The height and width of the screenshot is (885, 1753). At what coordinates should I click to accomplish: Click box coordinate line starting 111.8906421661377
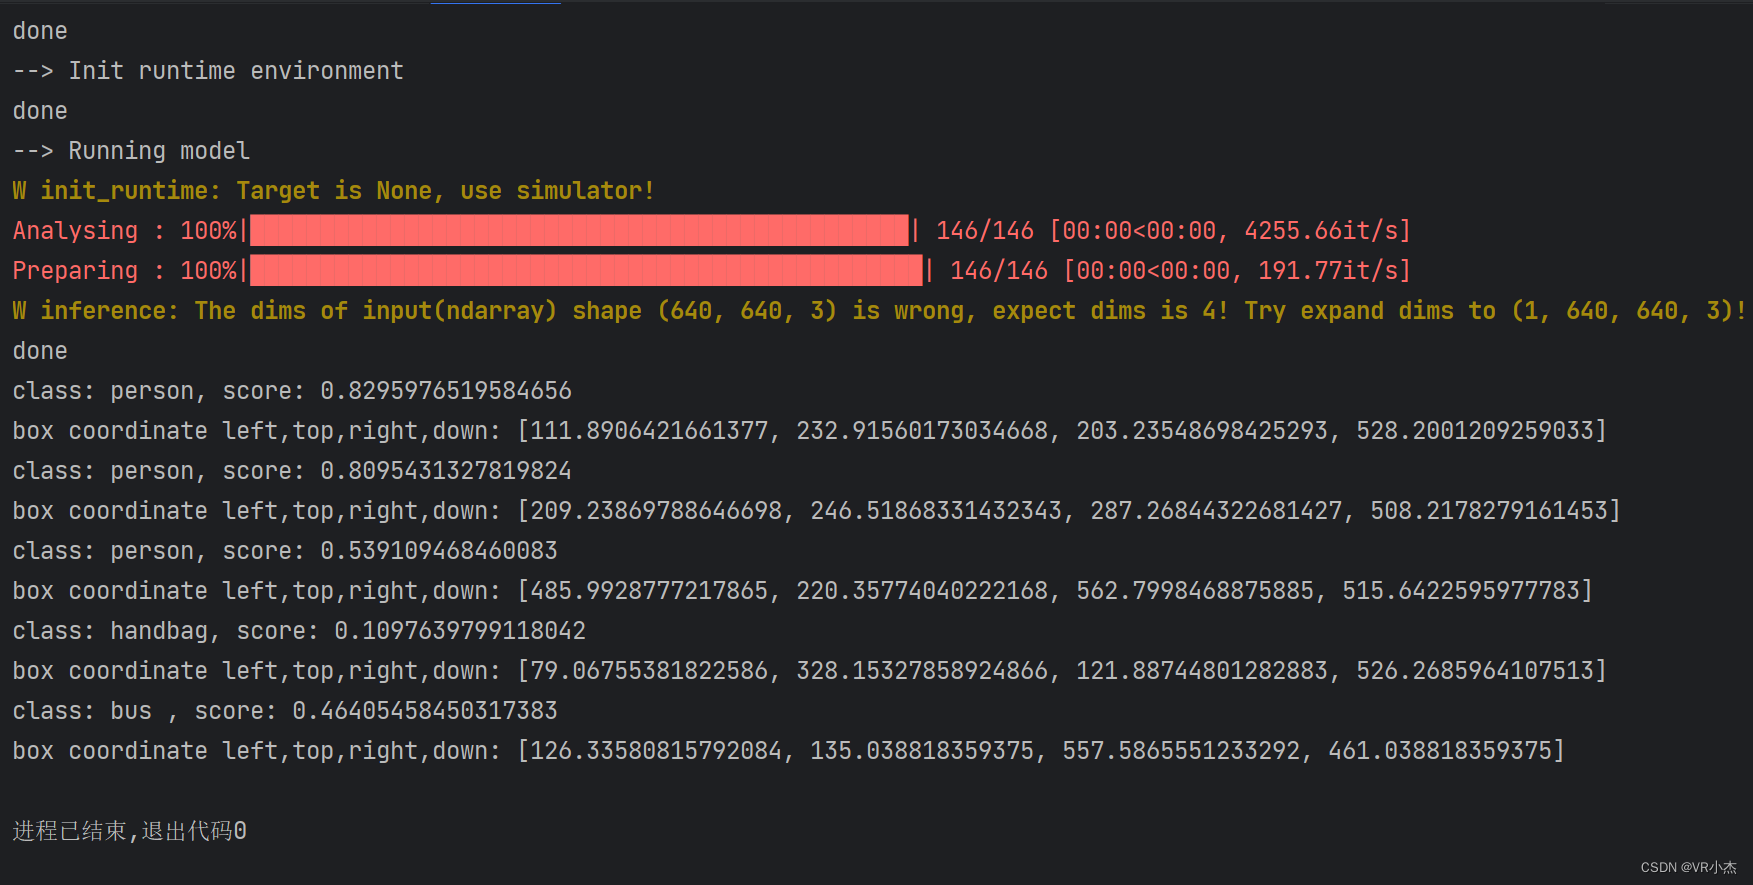point(809,431)
